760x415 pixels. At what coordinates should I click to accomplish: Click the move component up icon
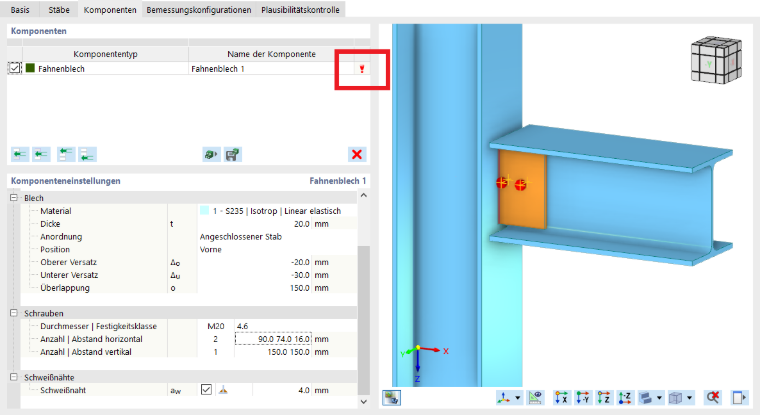point(66,155)
